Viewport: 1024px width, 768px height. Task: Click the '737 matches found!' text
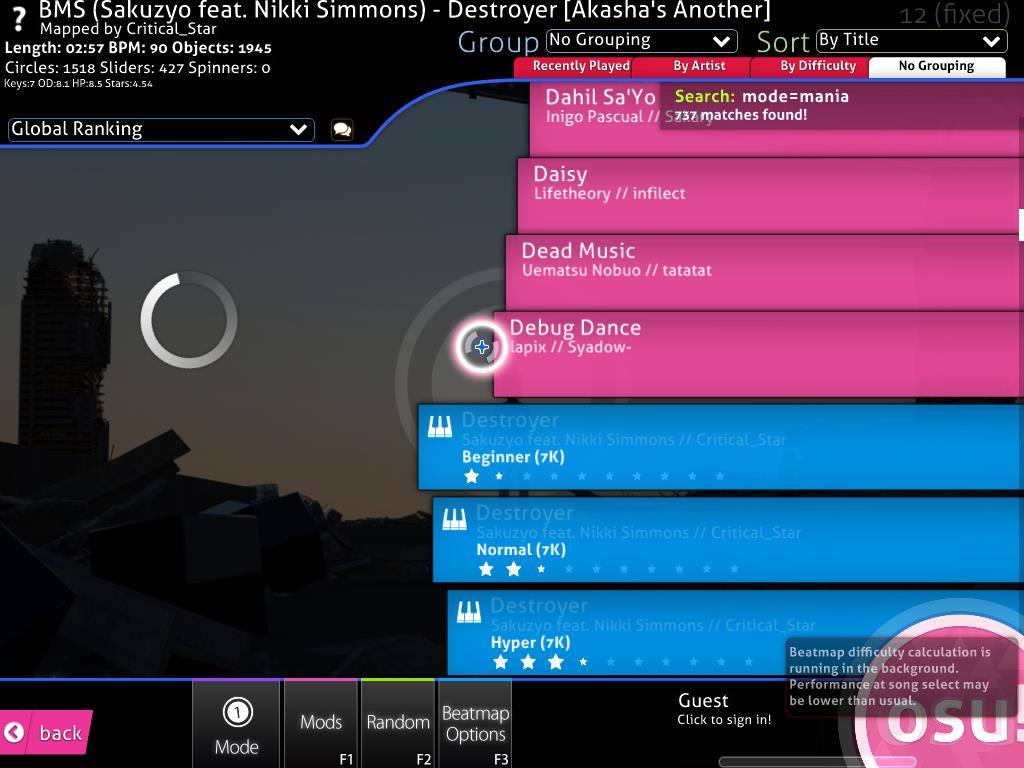[741, 115]
